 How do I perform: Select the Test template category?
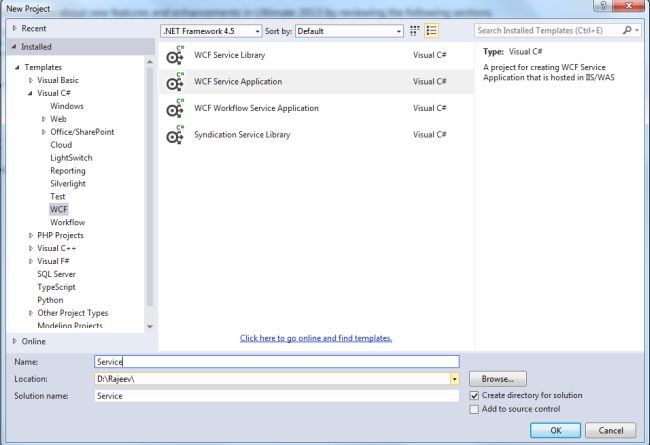click(58, 197)
